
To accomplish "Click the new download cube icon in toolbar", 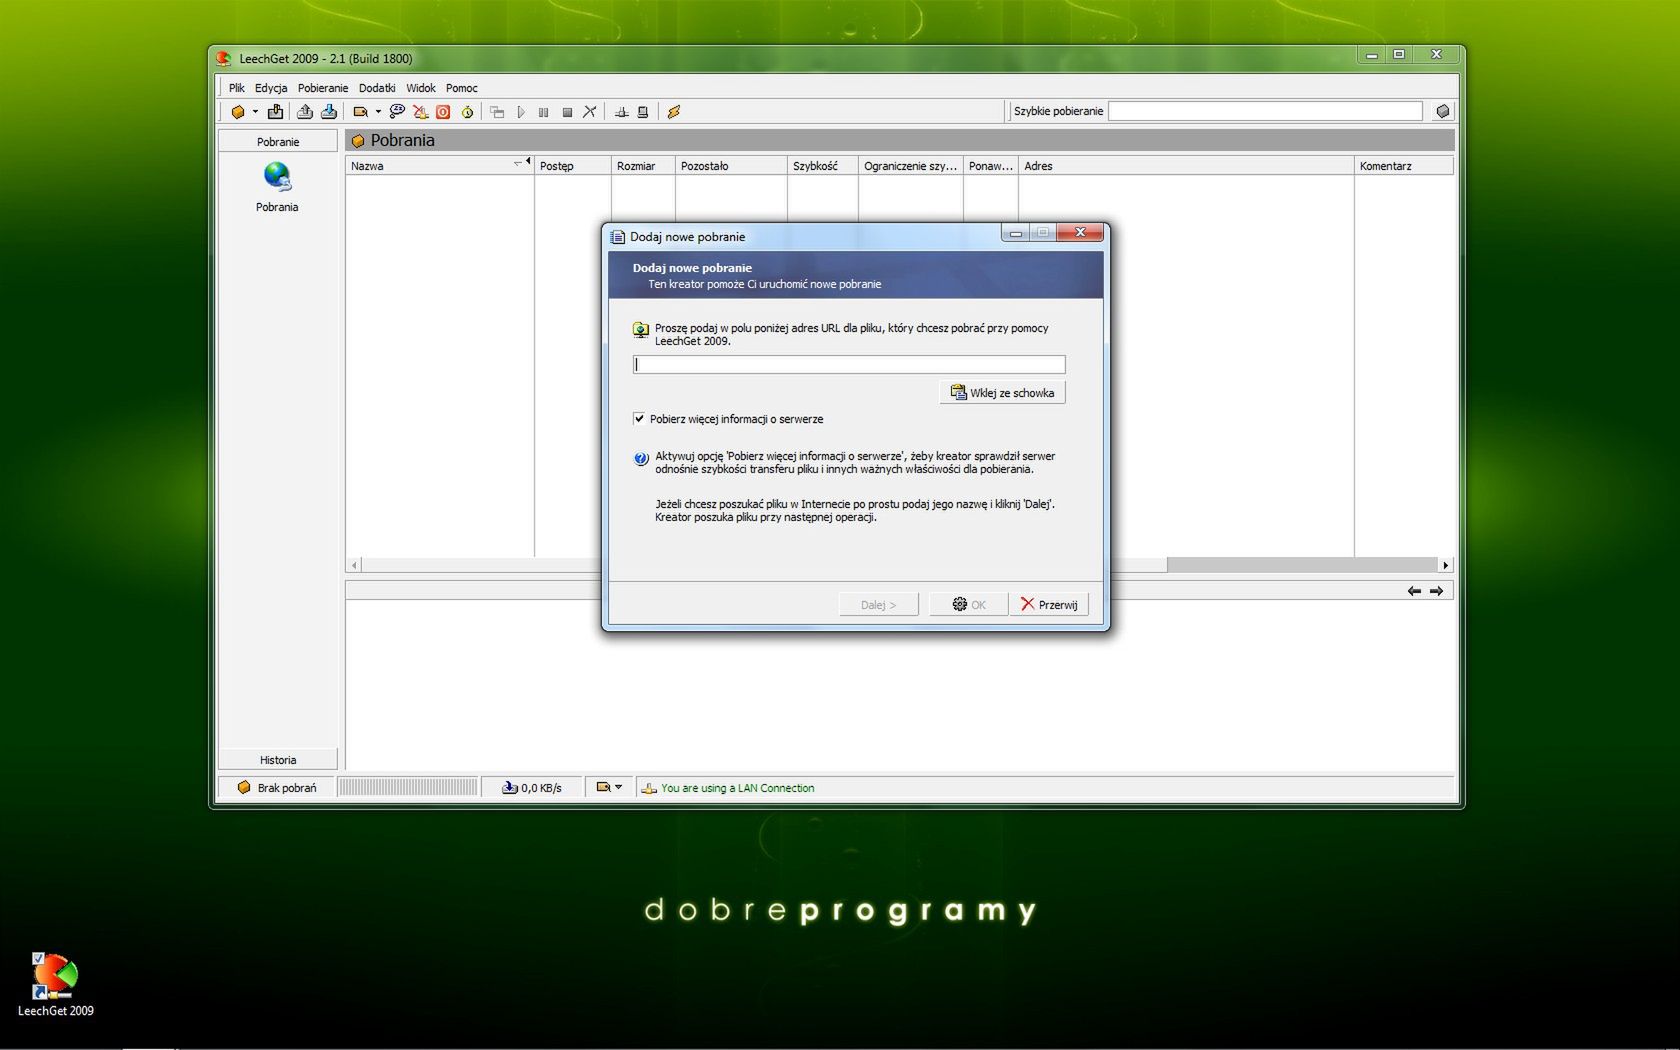I will (238, 112).
